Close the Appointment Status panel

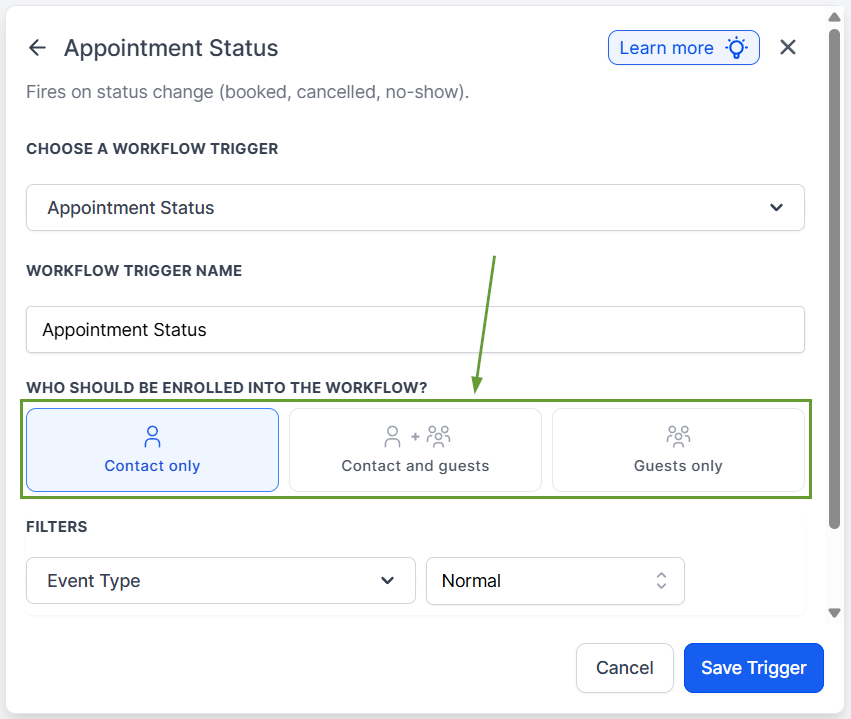coord(788,48)
